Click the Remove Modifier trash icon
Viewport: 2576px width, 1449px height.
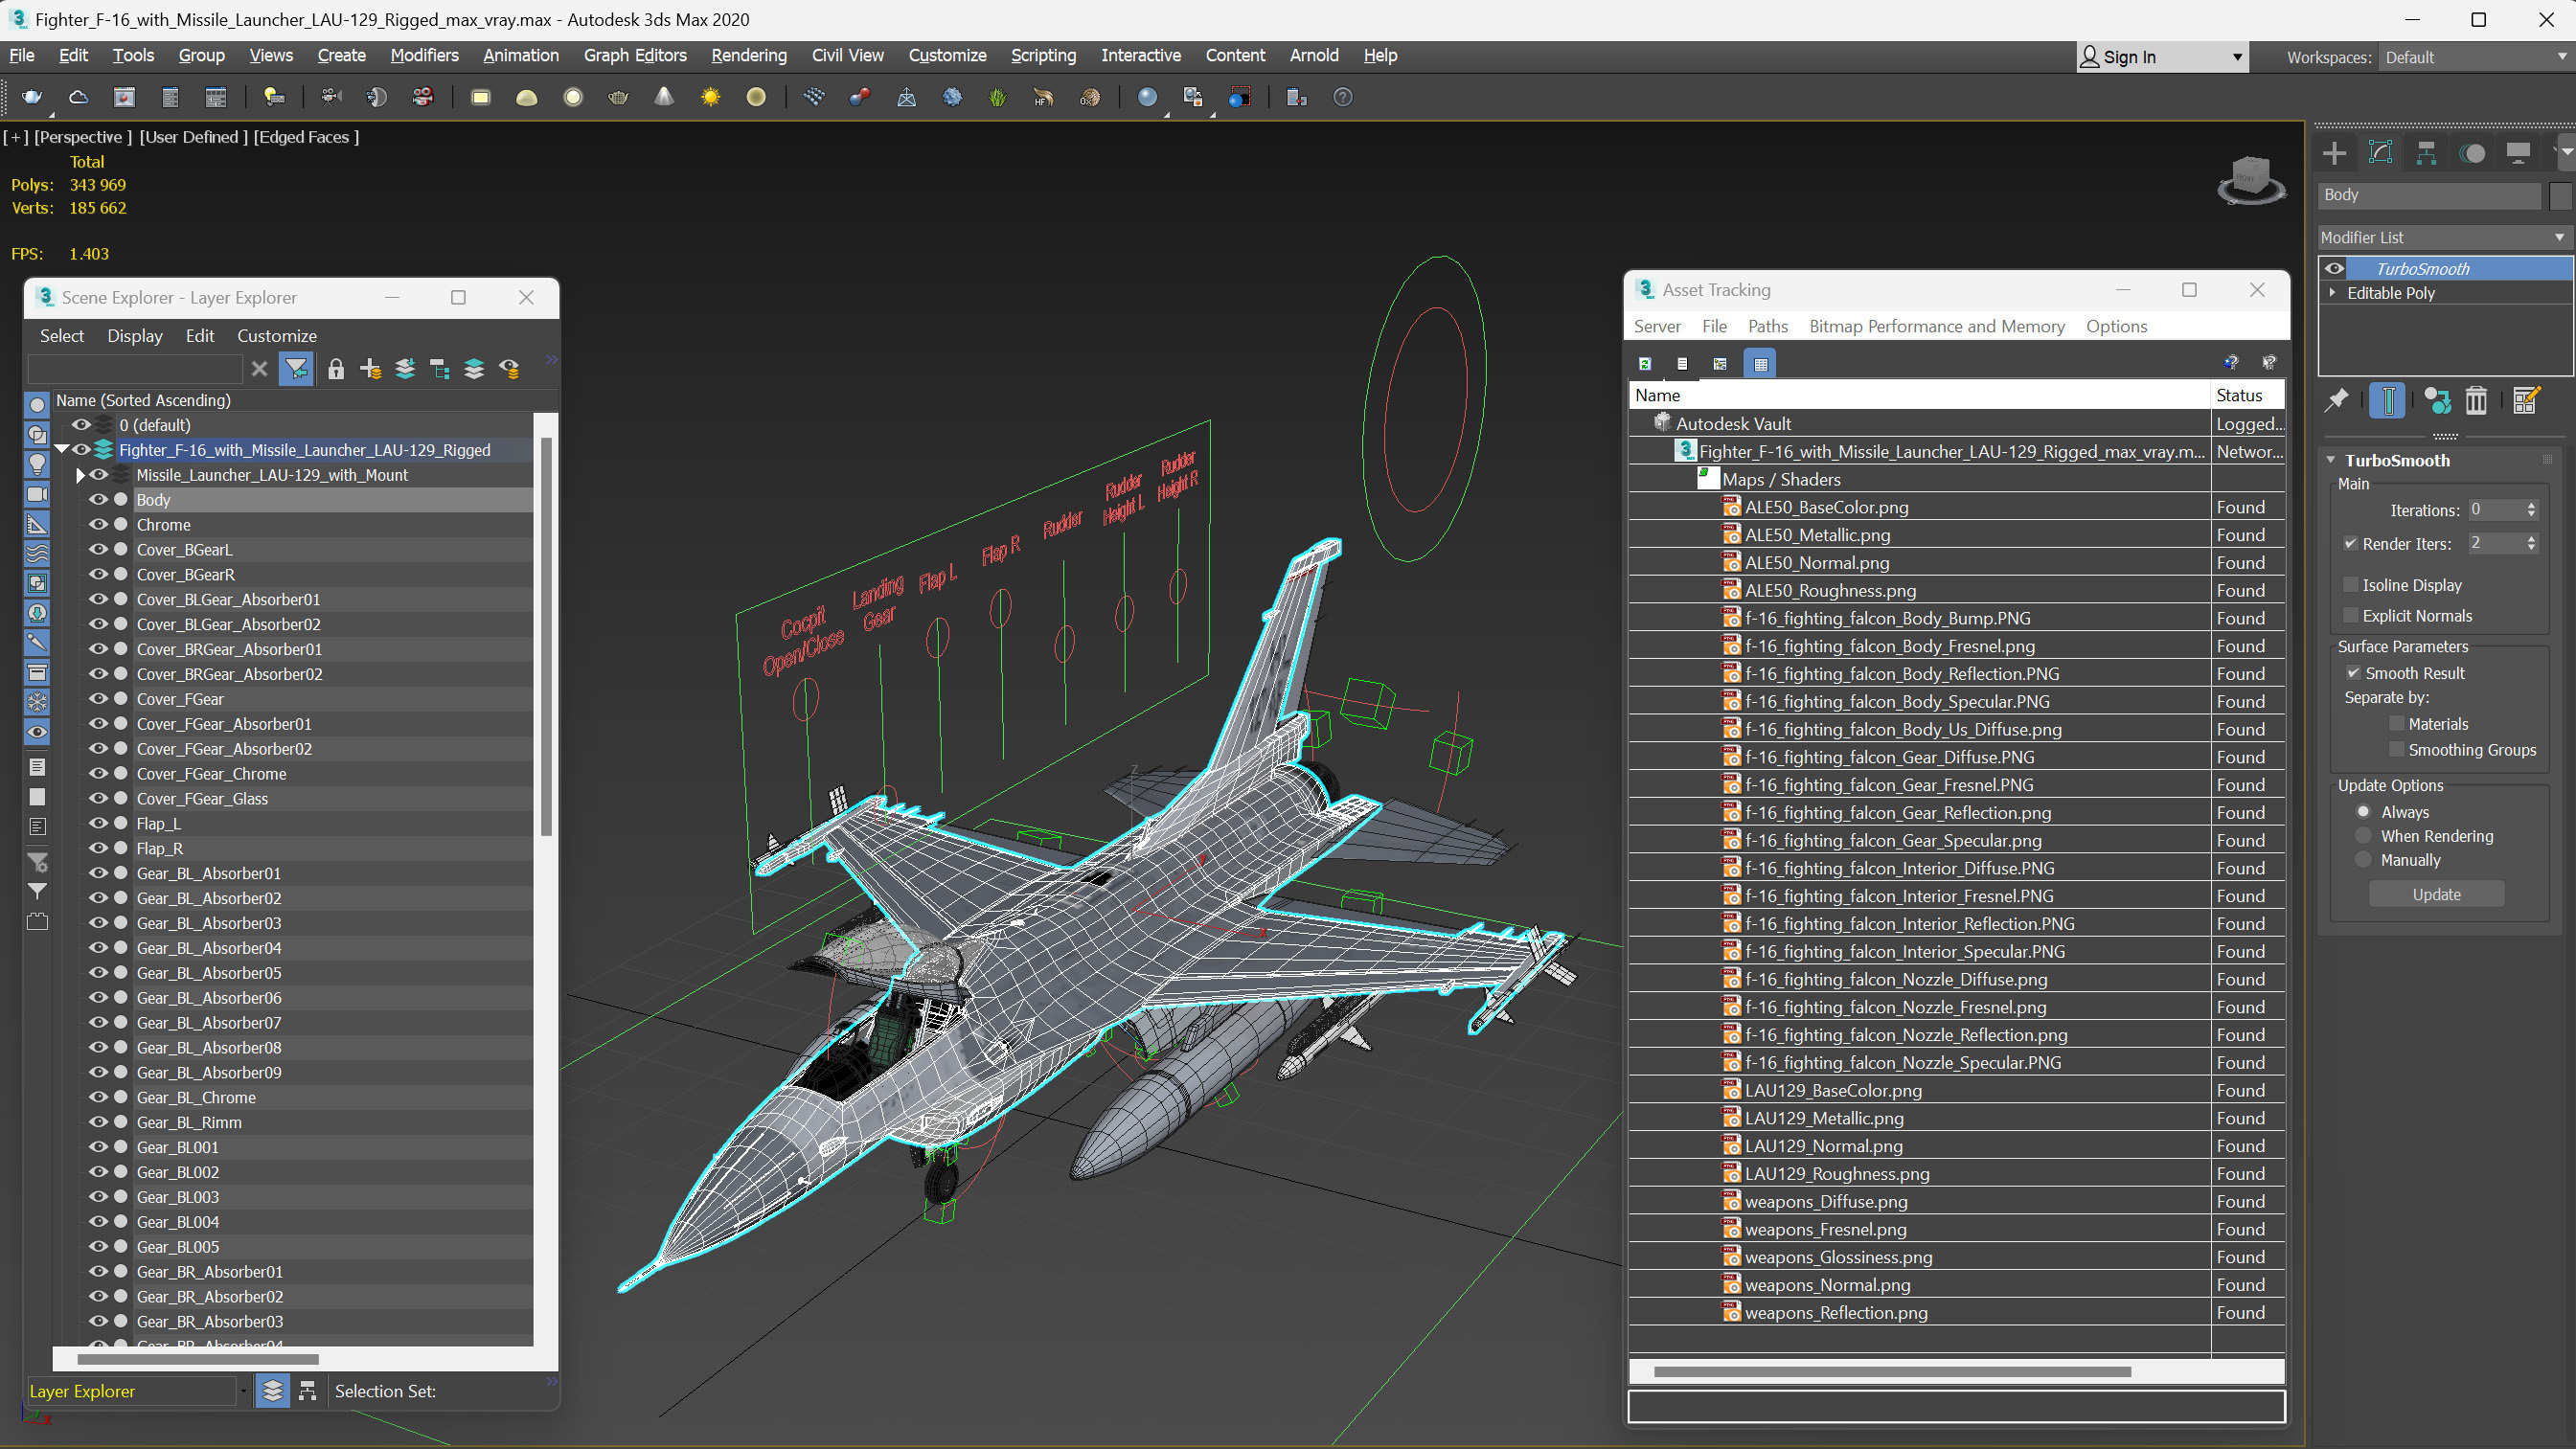point(2476,401)
